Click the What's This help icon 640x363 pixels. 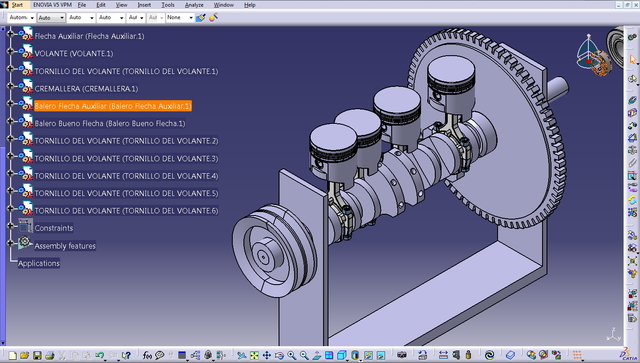[126, 356]
